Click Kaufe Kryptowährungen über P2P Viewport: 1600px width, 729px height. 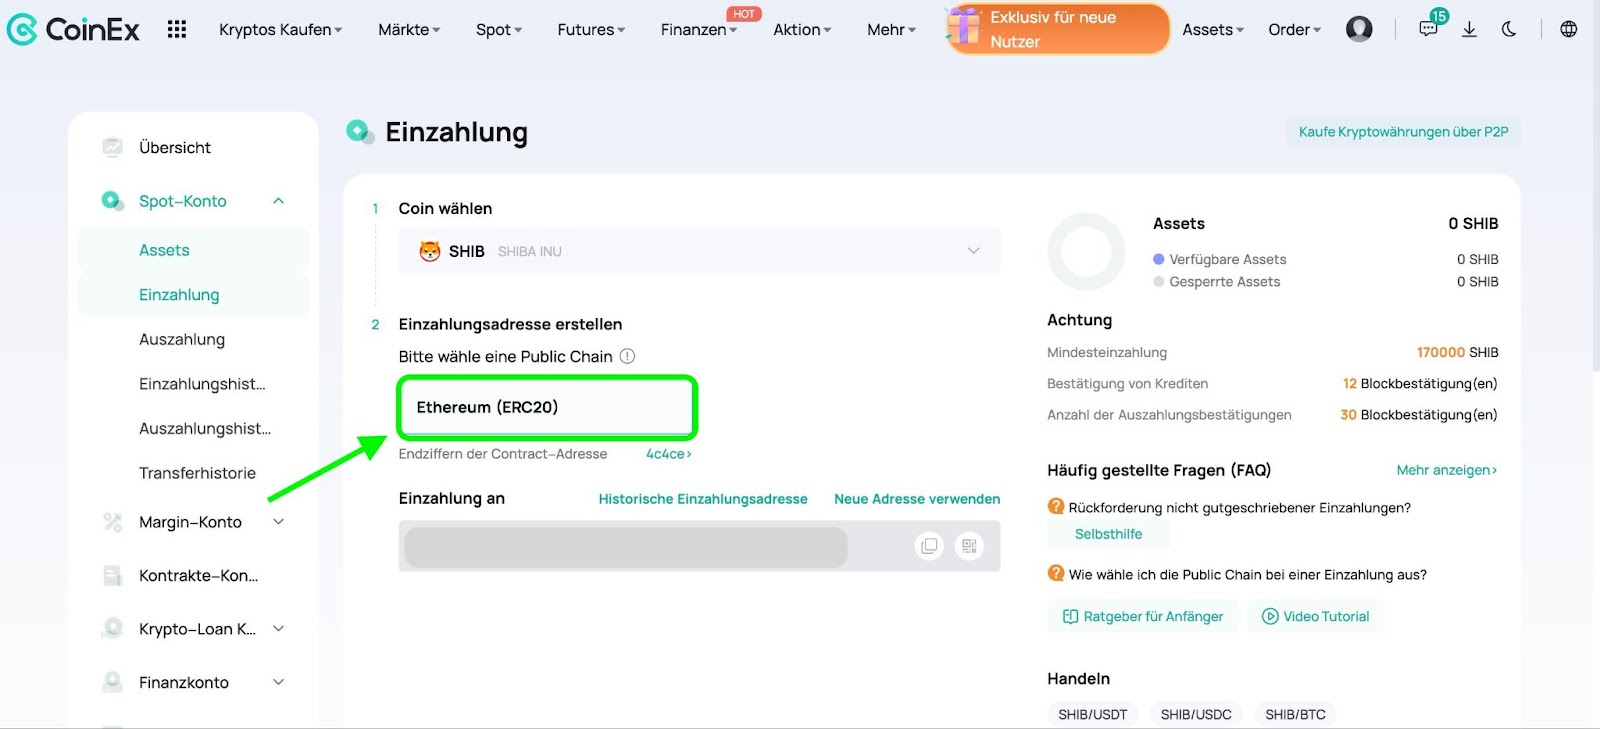pos(1403,132)
